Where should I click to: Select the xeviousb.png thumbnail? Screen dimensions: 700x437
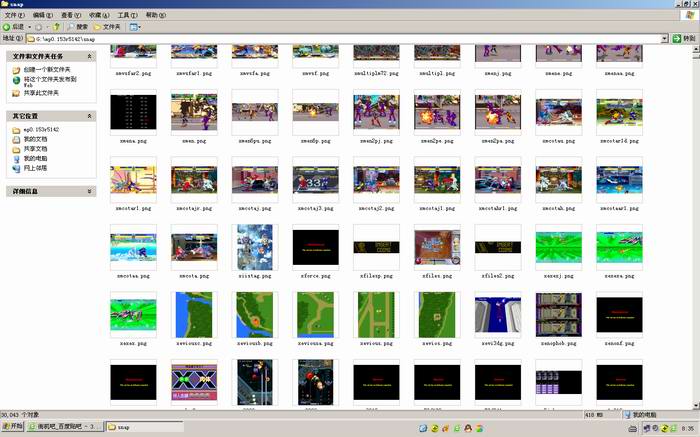point(255,315)
